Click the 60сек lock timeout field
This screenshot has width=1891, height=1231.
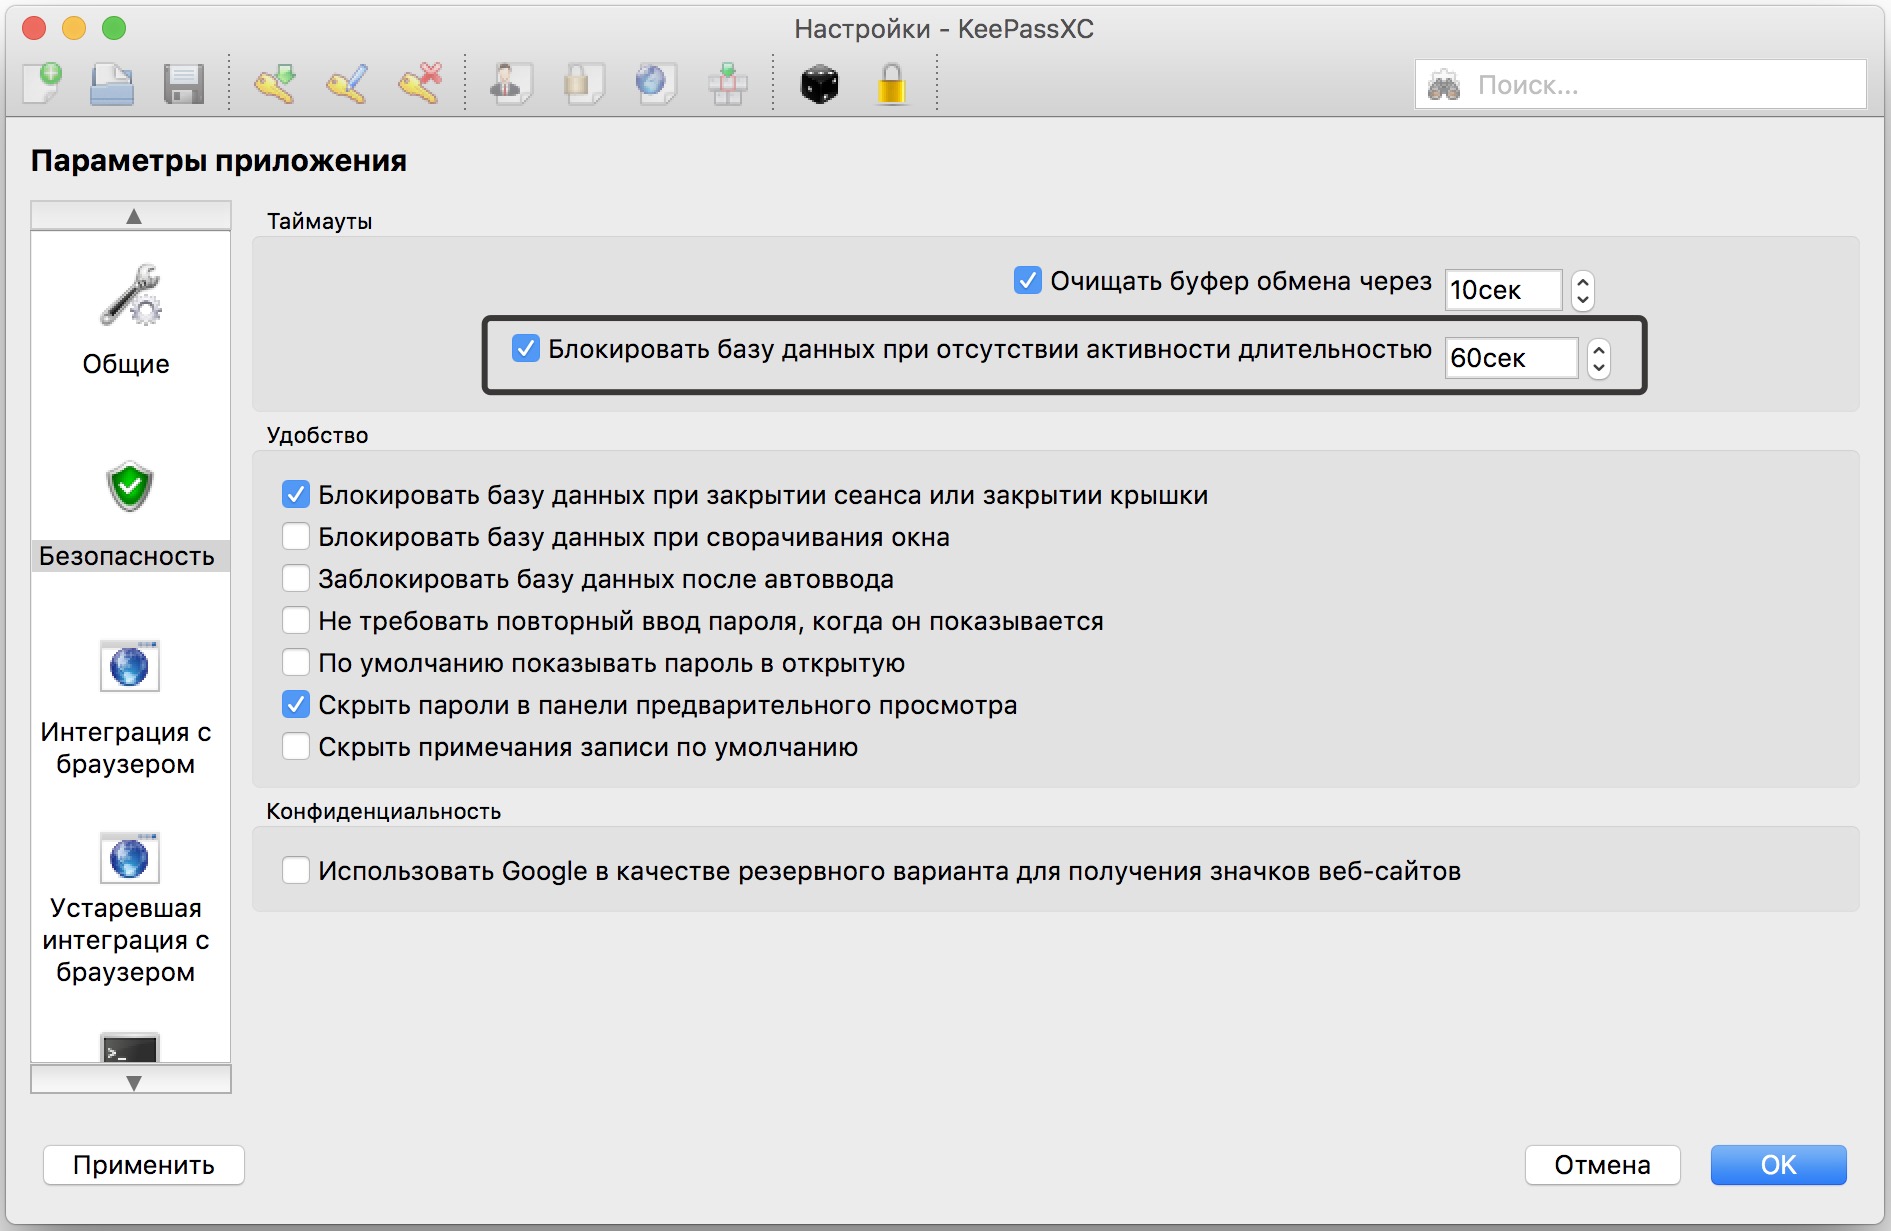click(1512, 358)
